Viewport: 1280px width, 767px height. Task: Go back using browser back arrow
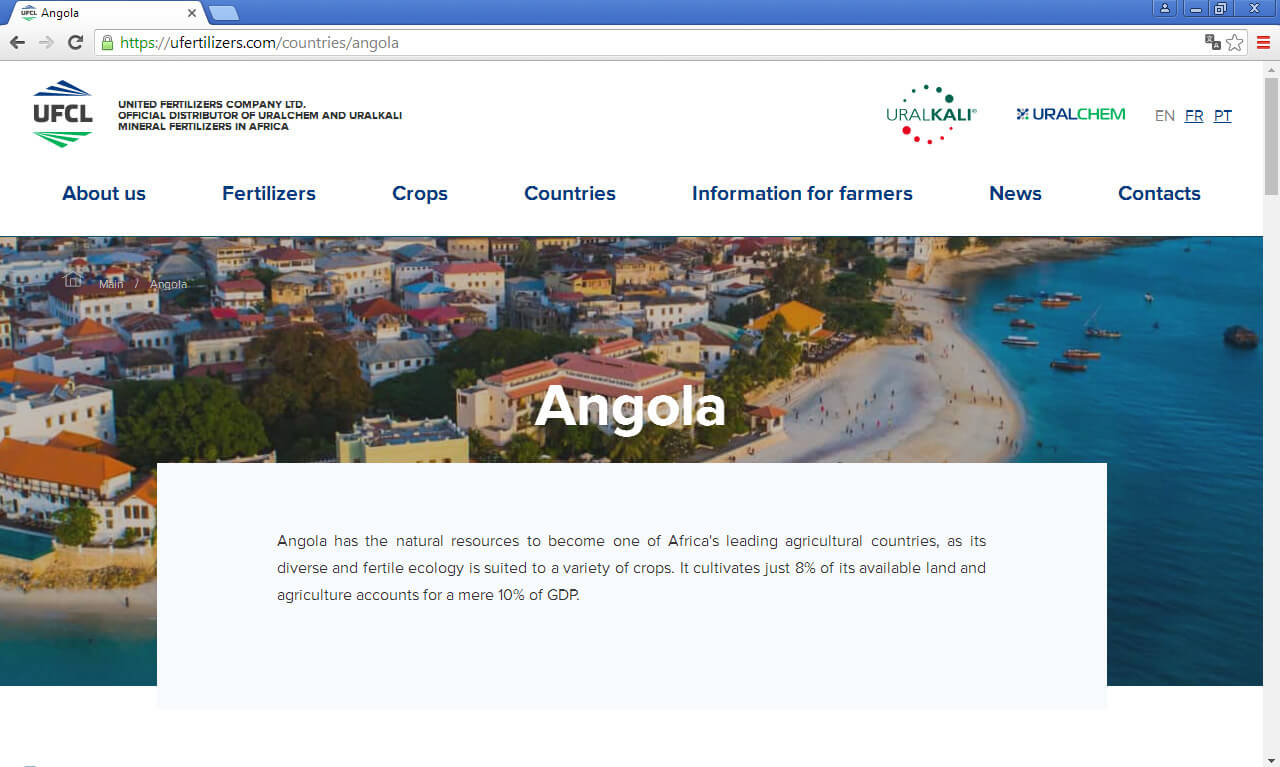click(17, 42)
